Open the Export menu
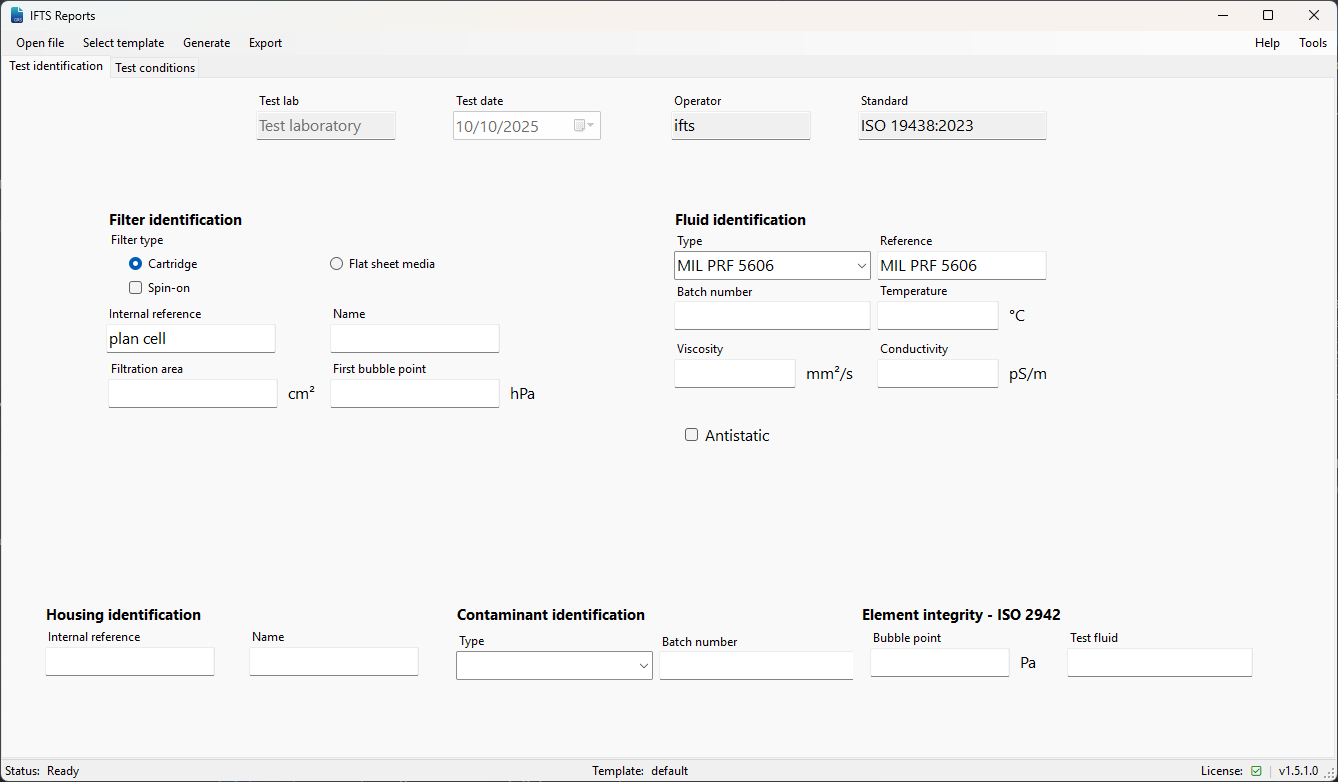Screen dimensions: 1338x782 pos(265,43)
